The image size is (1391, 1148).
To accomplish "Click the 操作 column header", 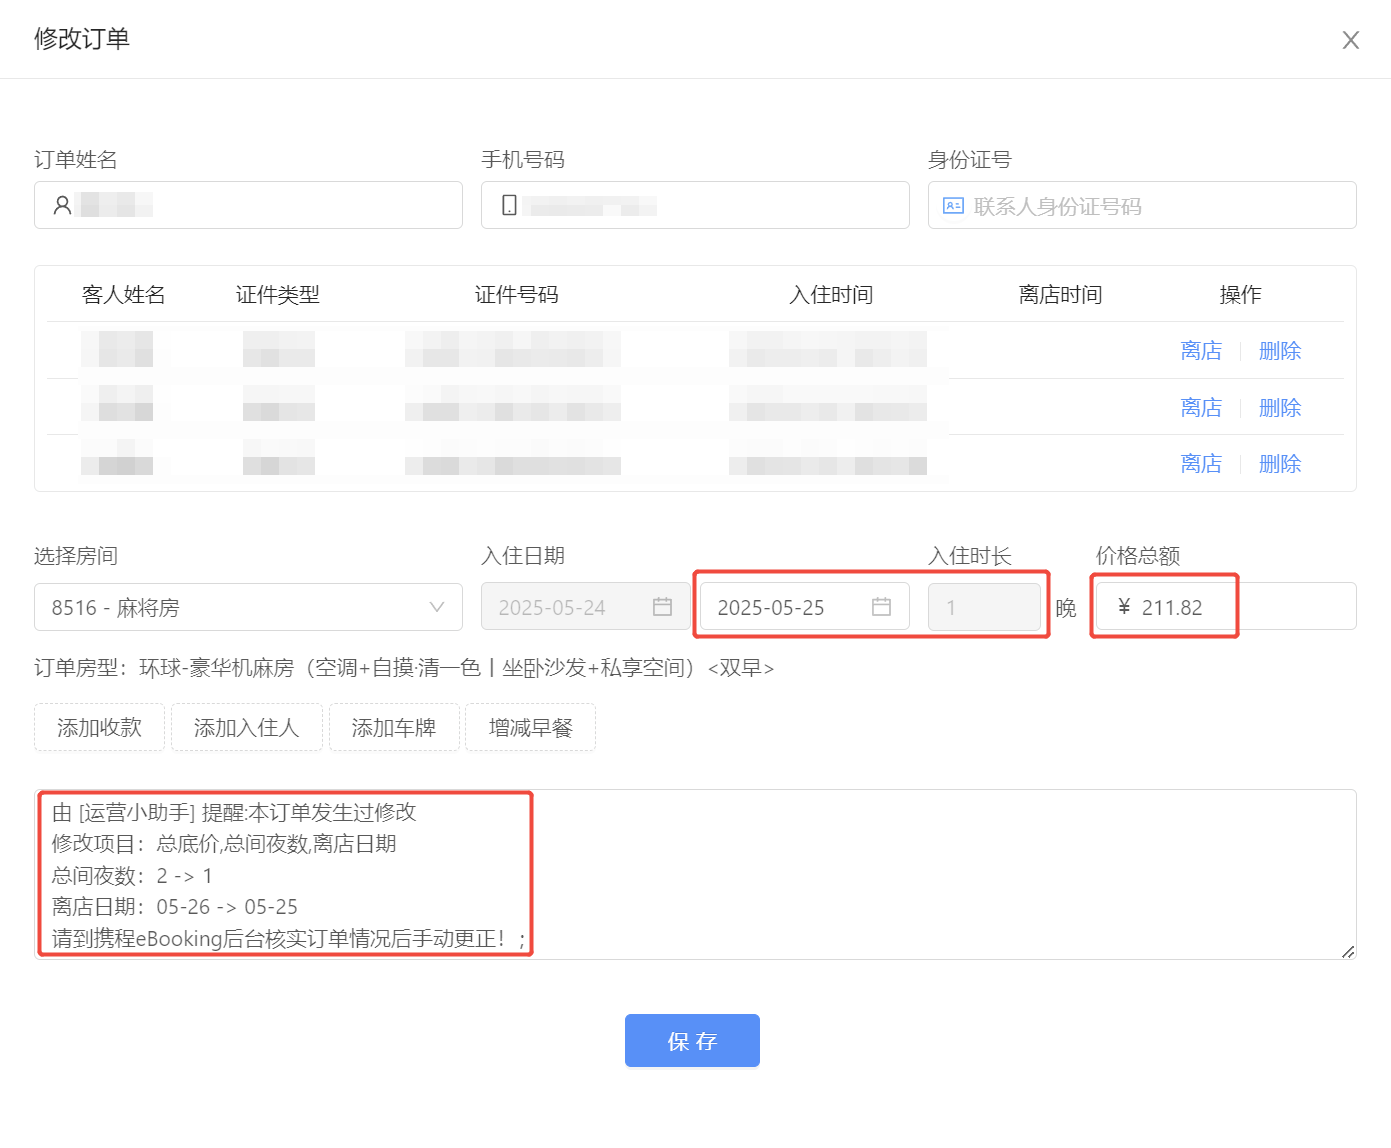I will 1240,295.
